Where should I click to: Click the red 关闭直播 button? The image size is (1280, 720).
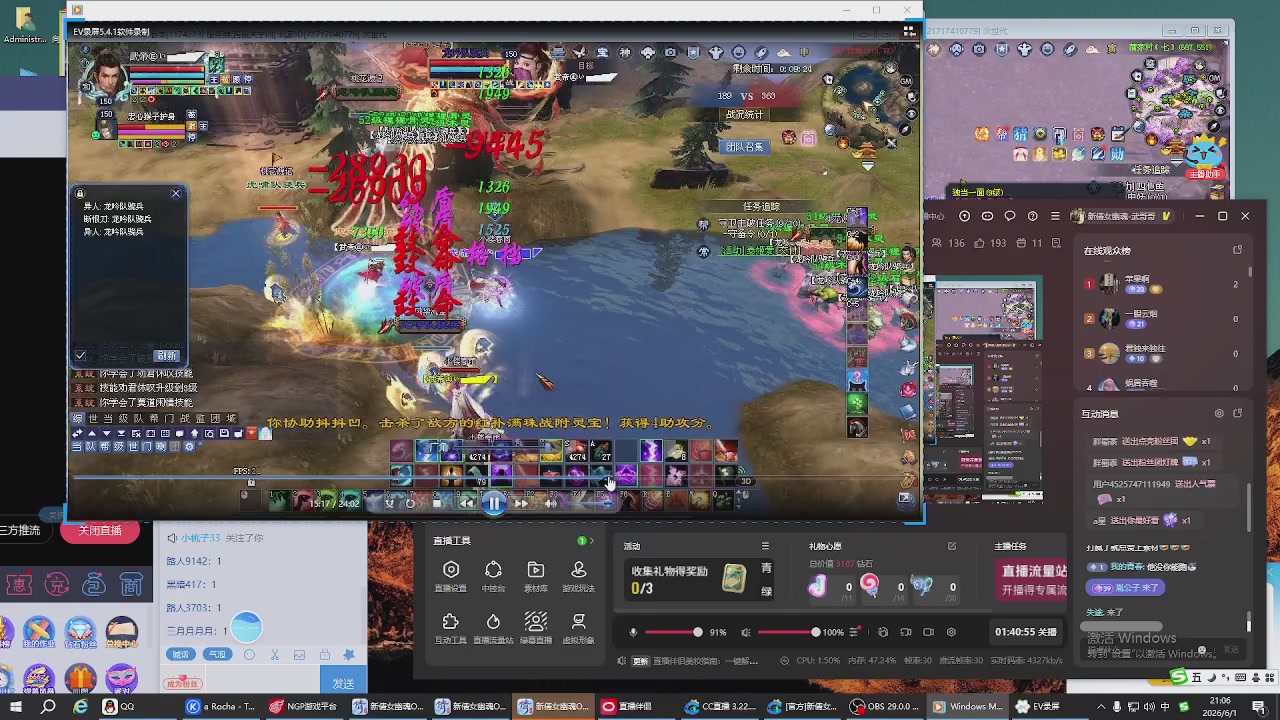pos(100,531)
